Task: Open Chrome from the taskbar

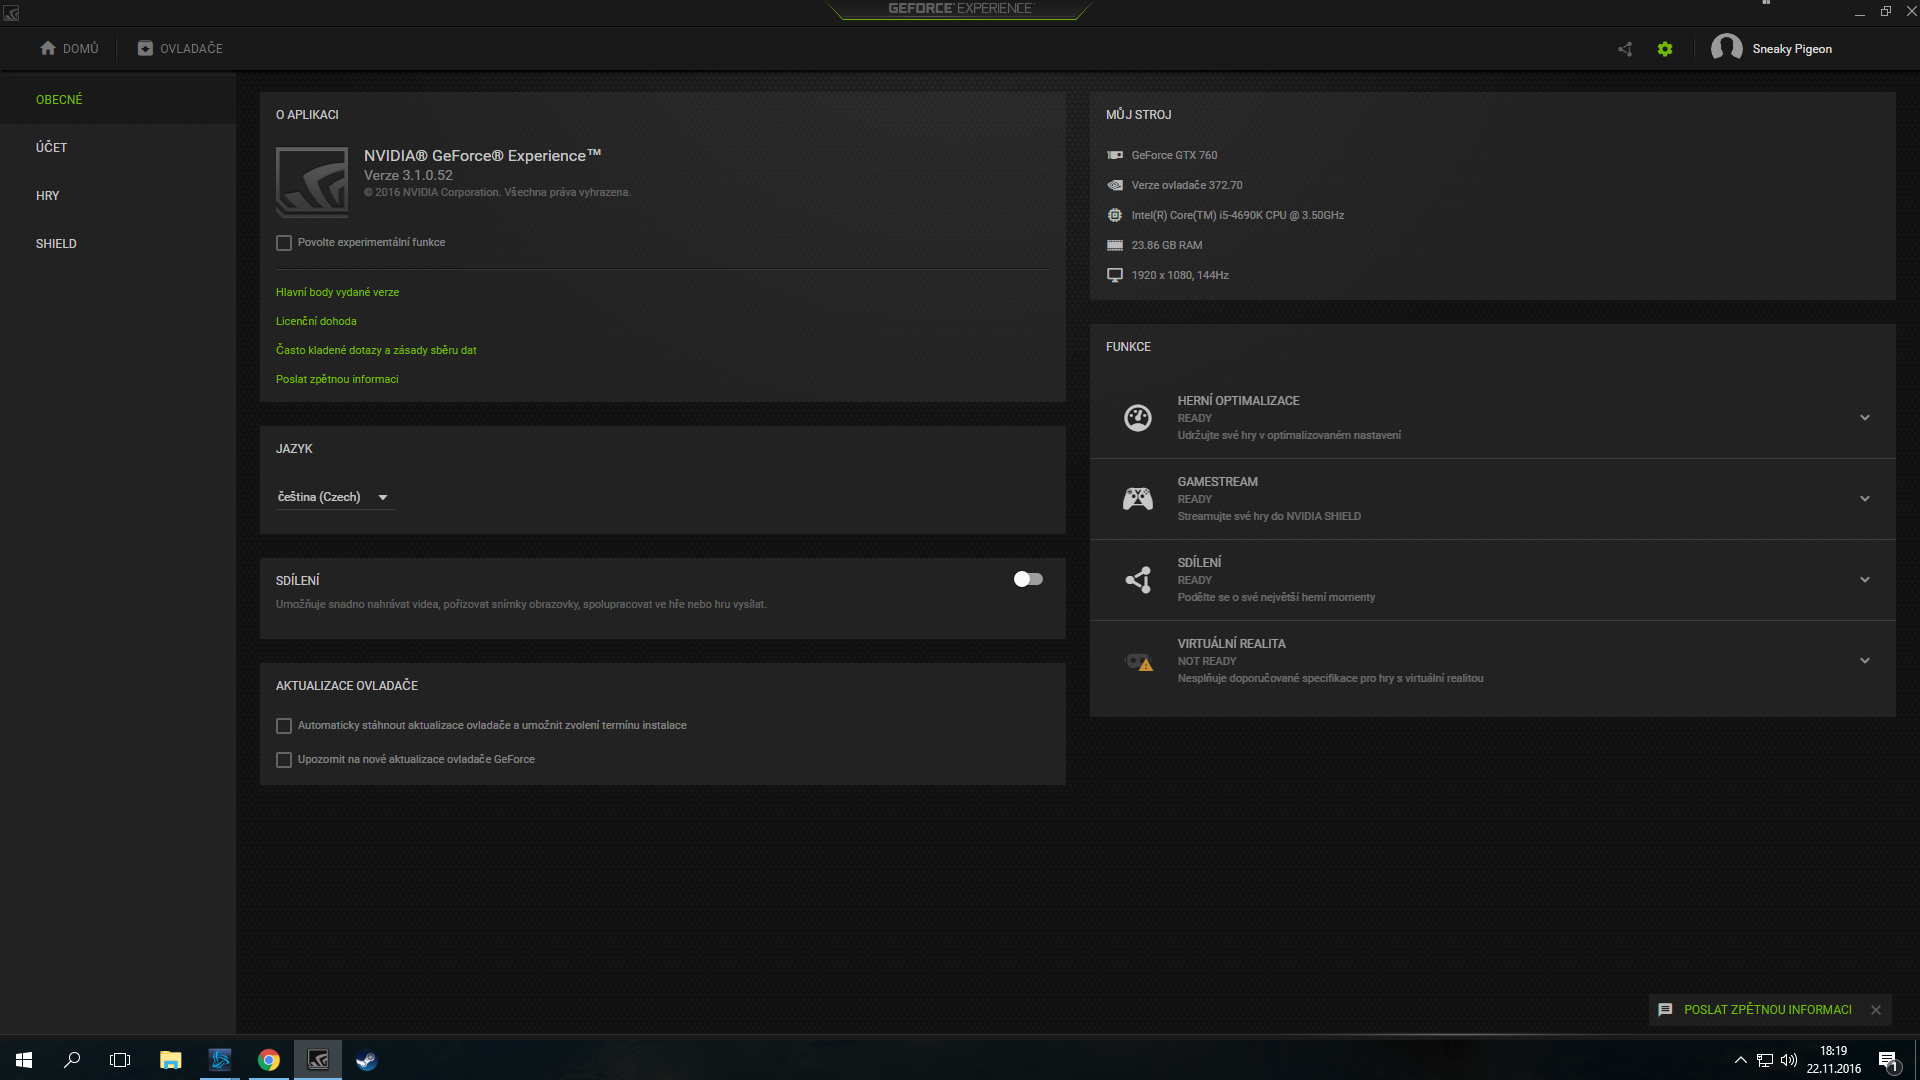Action: tap(268, 1060)
